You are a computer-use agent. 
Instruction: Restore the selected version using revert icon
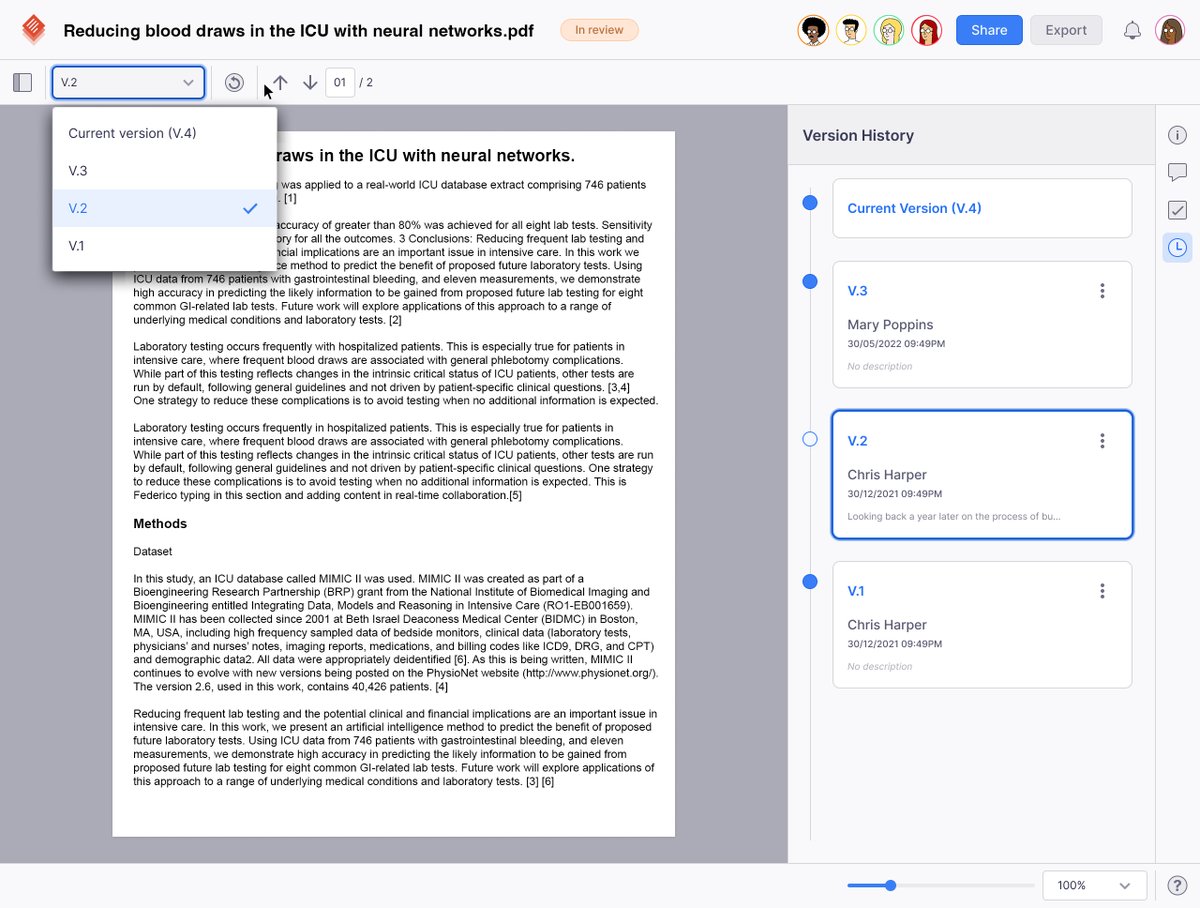[x=234, y=82]
